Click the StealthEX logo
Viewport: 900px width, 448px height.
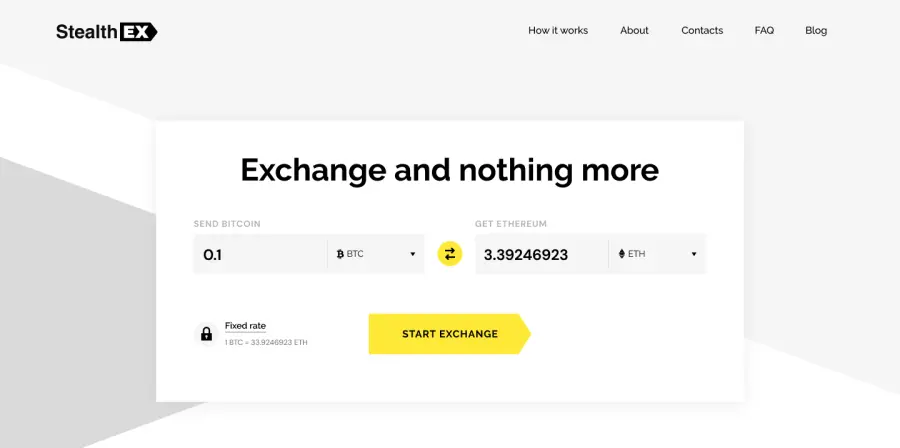pyautogui.click(x=107, y=32)
